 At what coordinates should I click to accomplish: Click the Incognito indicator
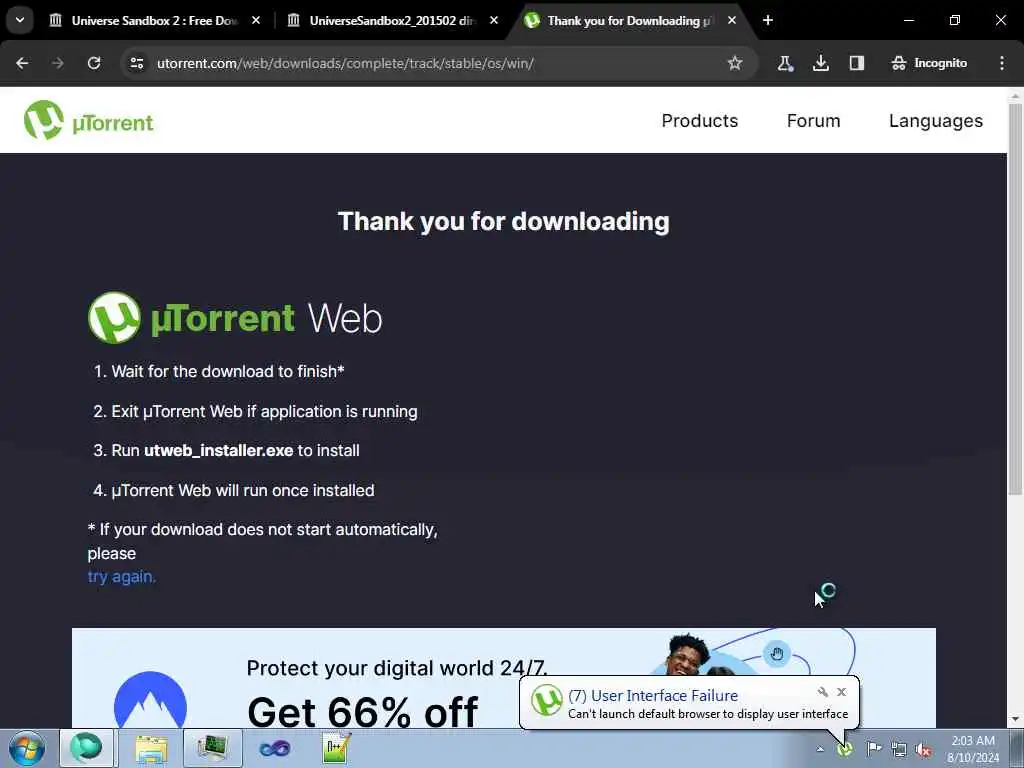coord(929,63)
